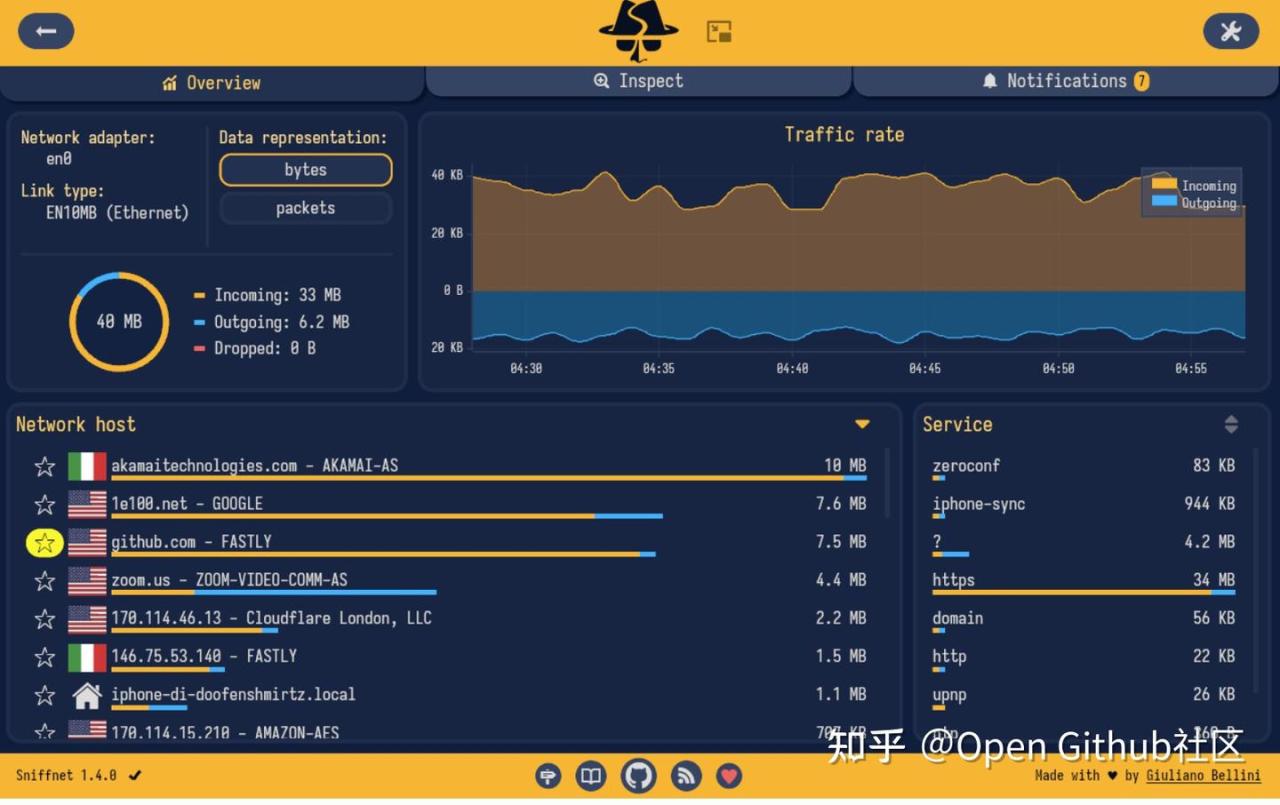
Task: Expand the Network host sort dropdown arrow
Action: (862, 425)
